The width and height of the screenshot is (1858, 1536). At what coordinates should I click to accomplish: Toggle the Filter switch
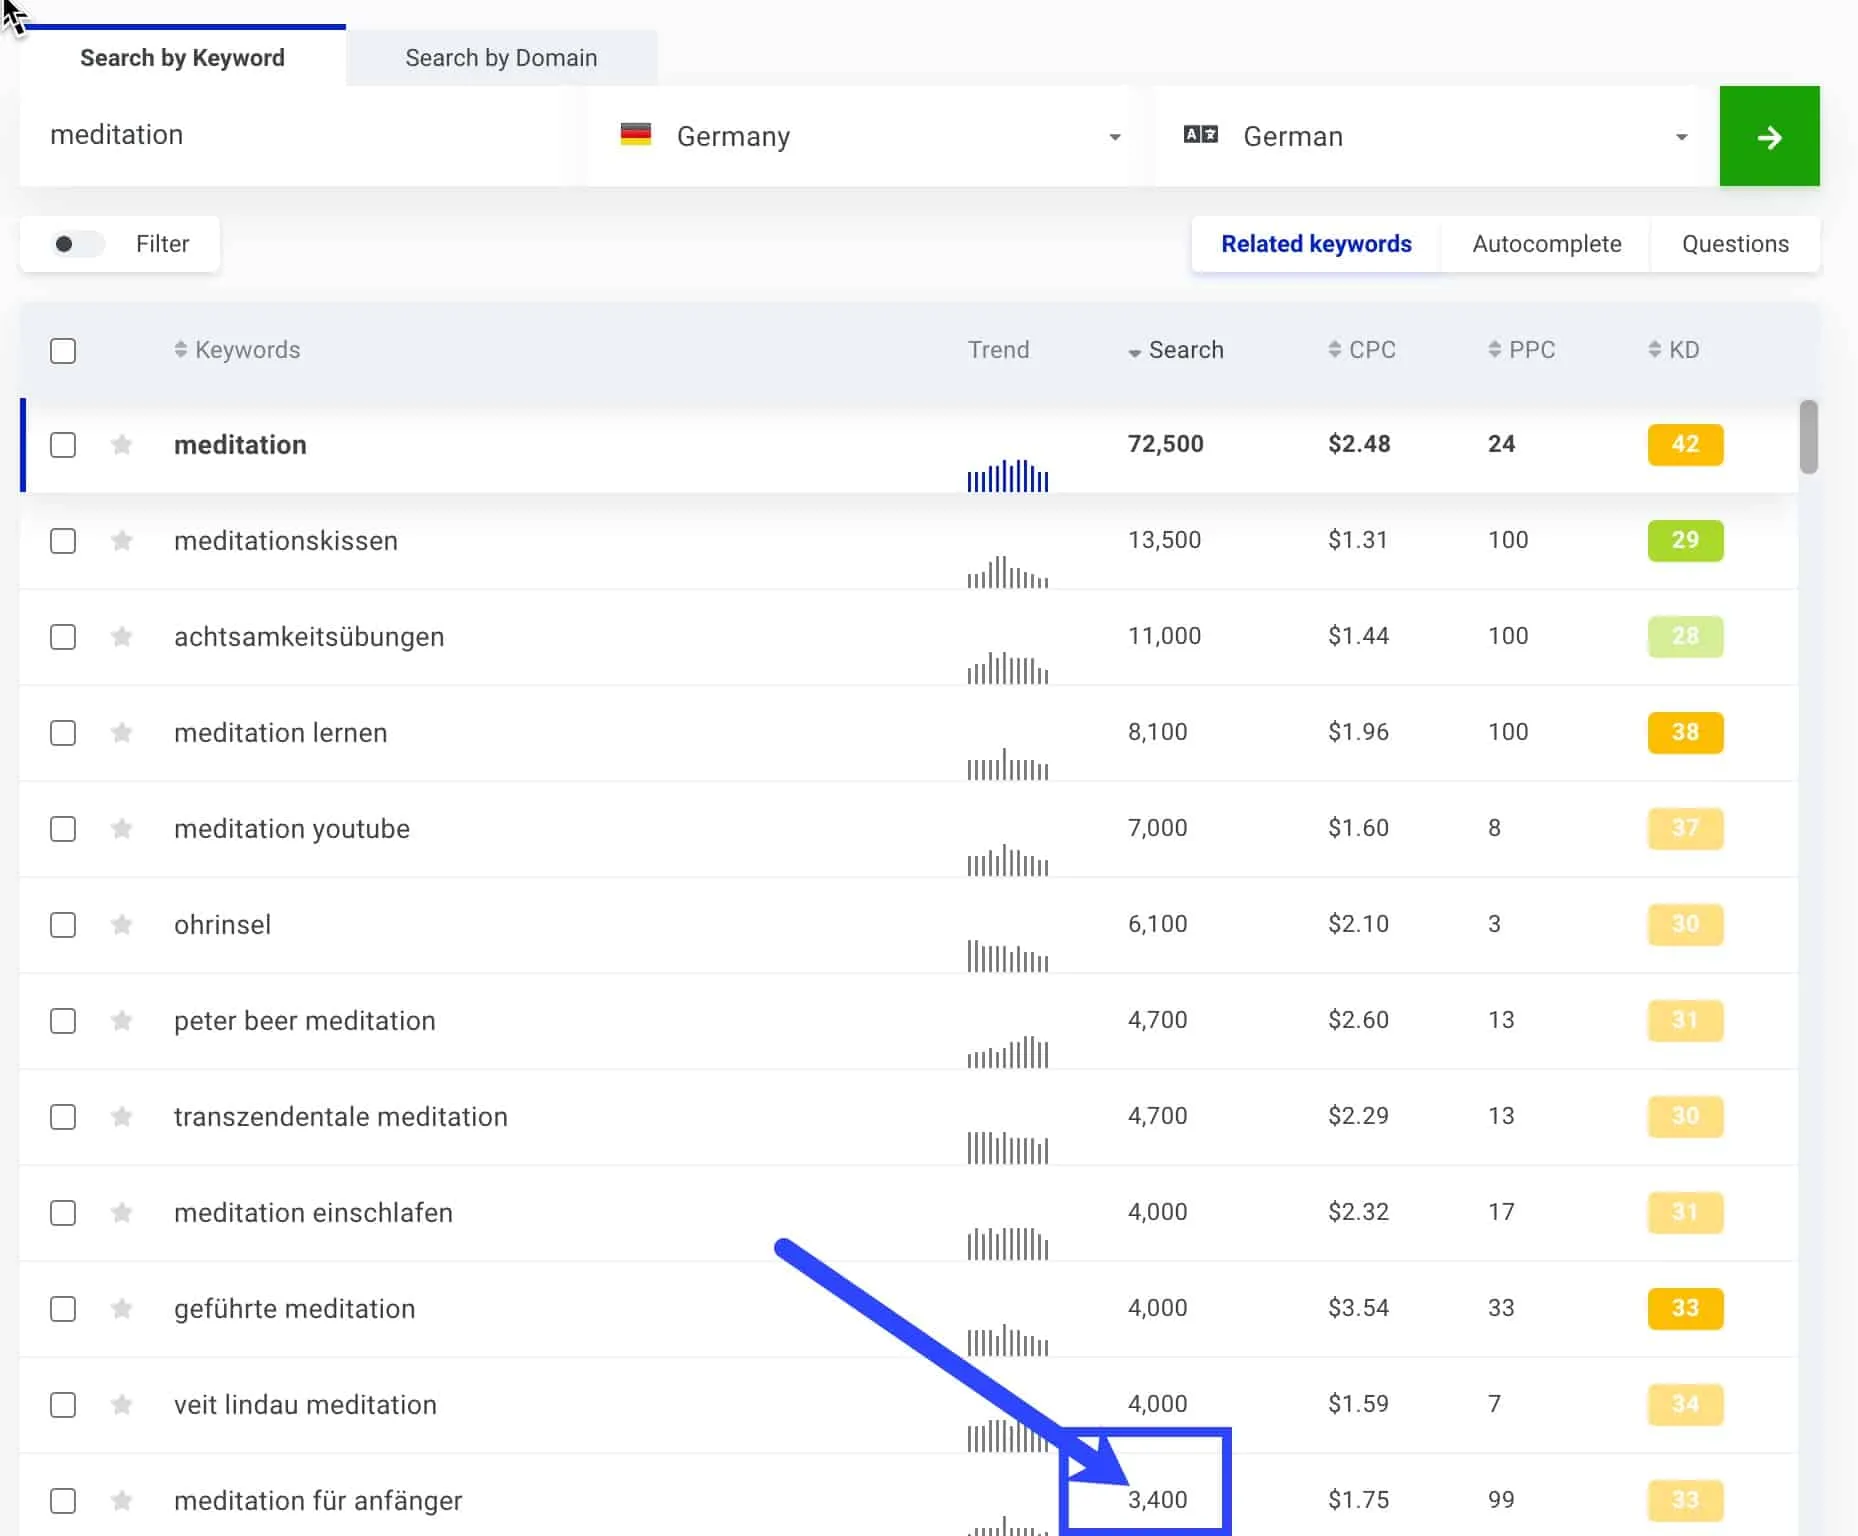78,244
